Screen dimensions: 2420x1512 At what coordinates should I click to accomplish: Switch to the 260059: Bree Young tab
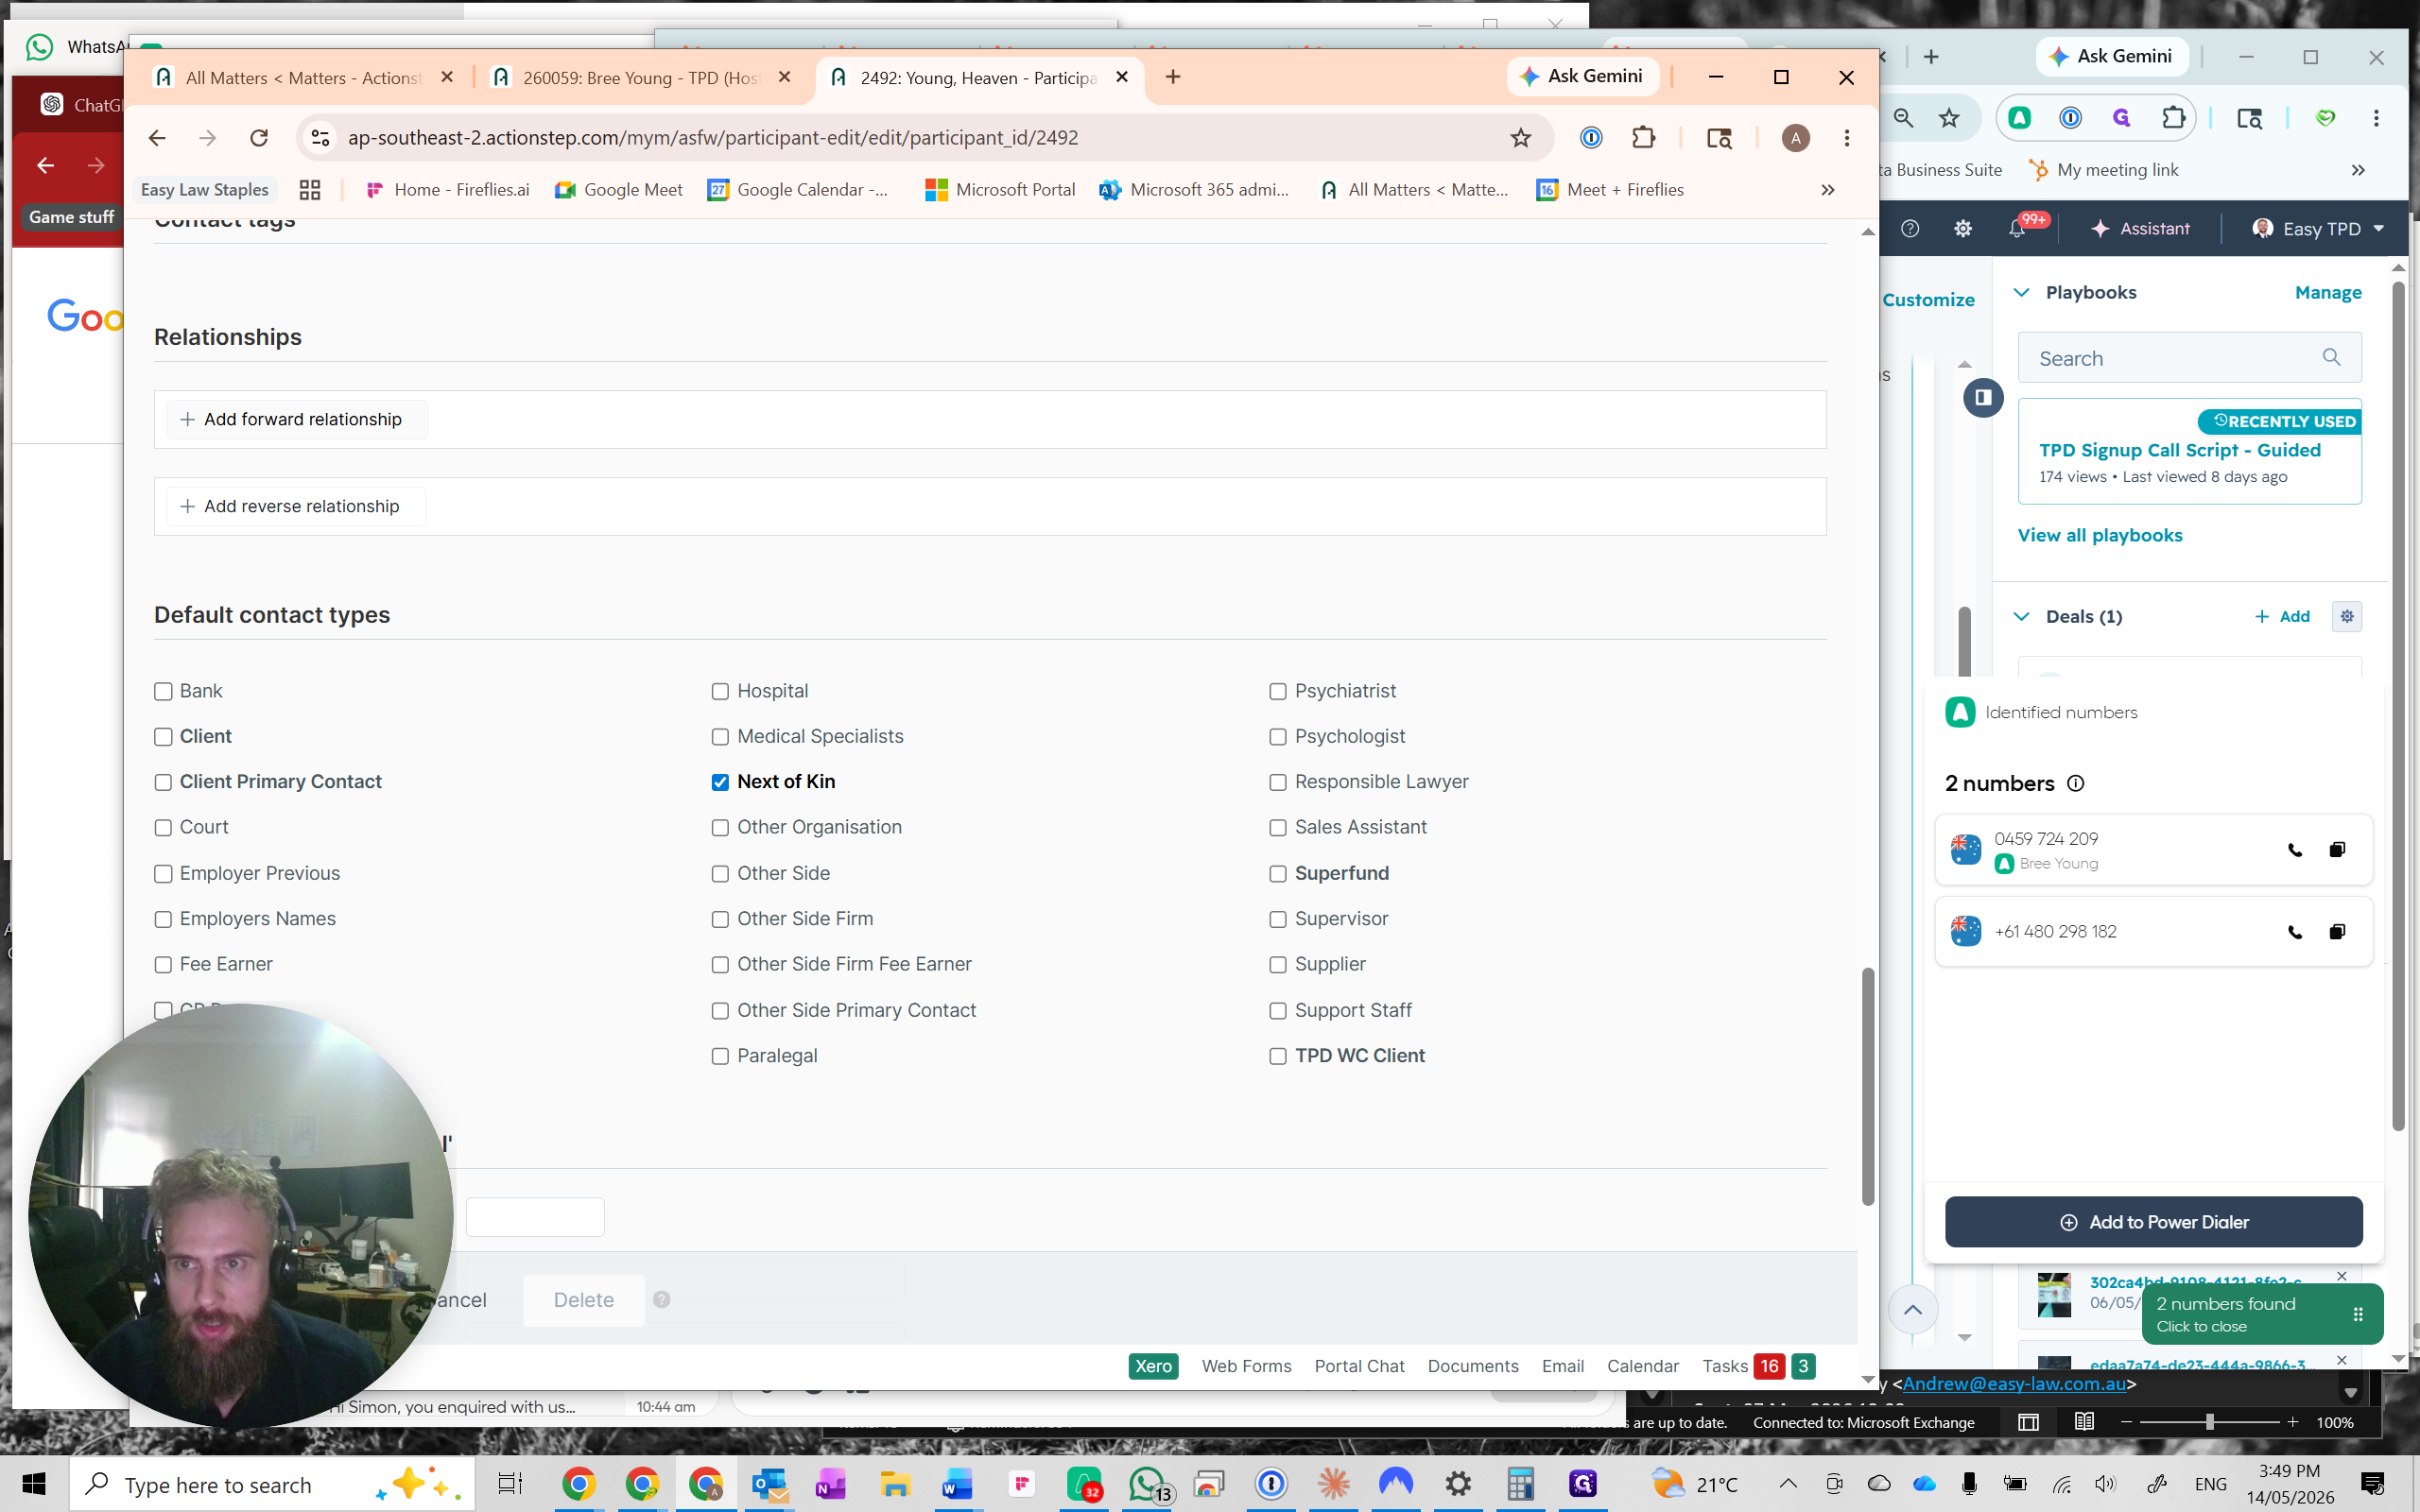642,78
